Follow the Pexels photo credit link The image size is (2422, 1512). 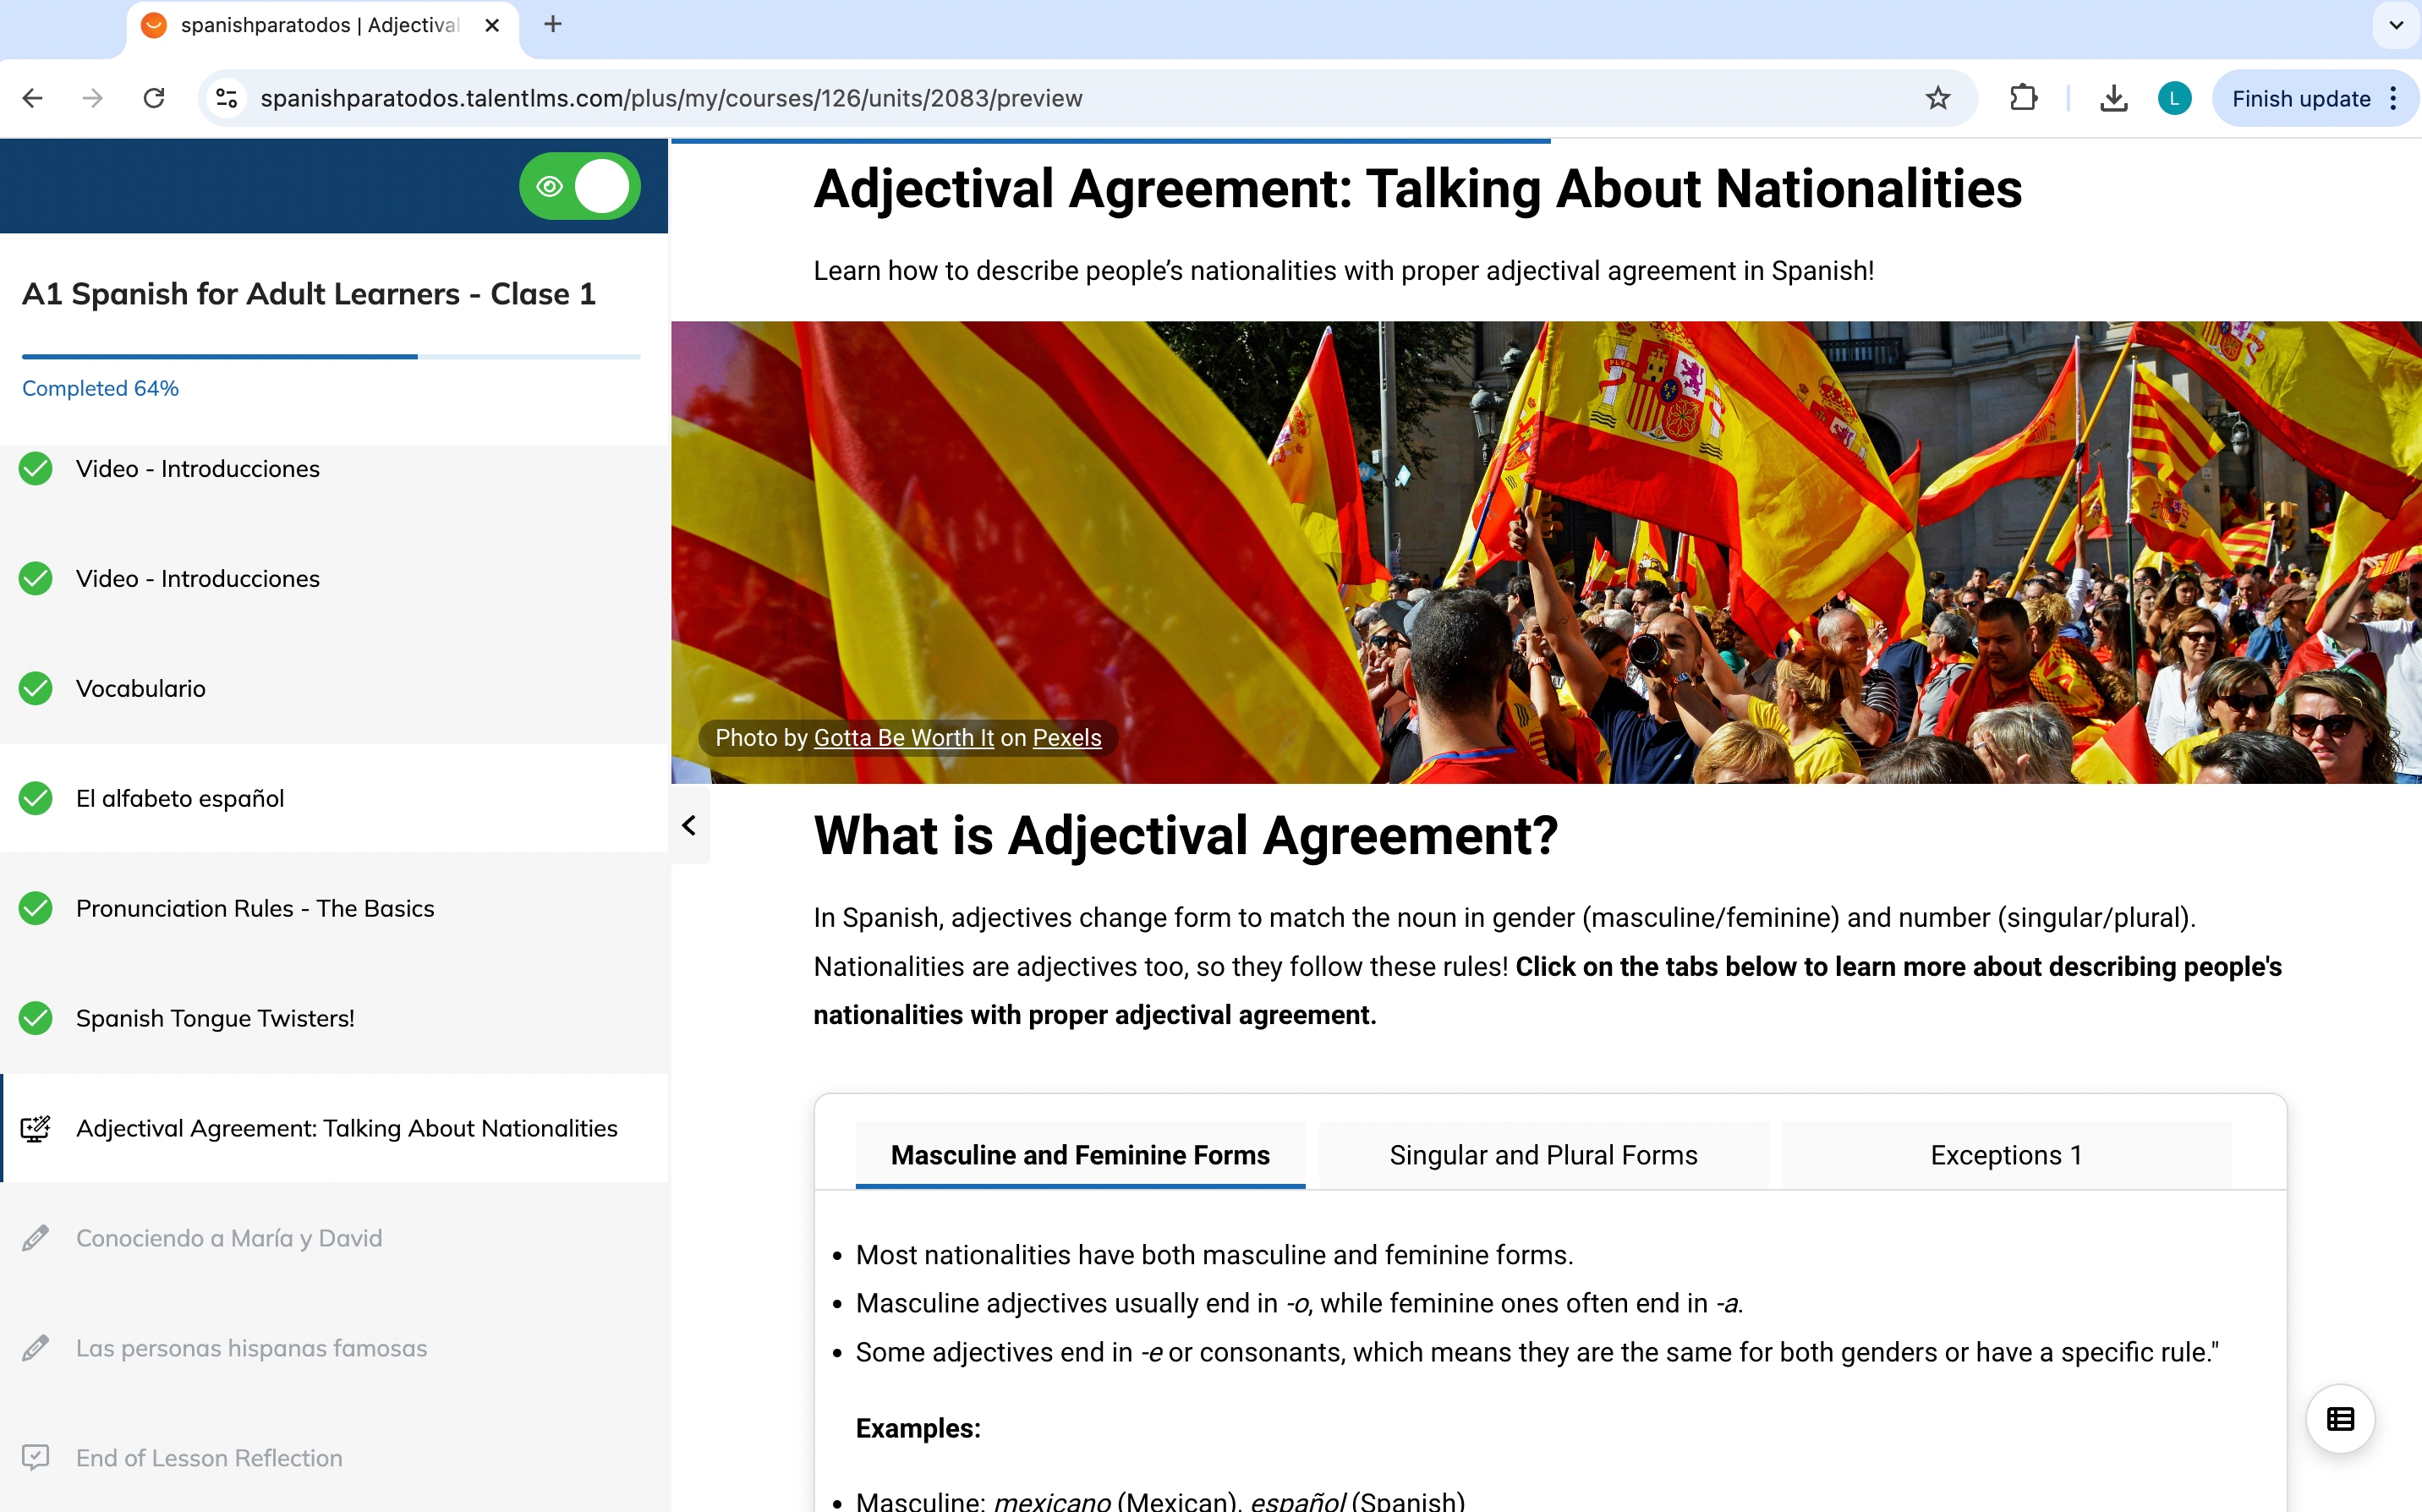(1066, 738)
